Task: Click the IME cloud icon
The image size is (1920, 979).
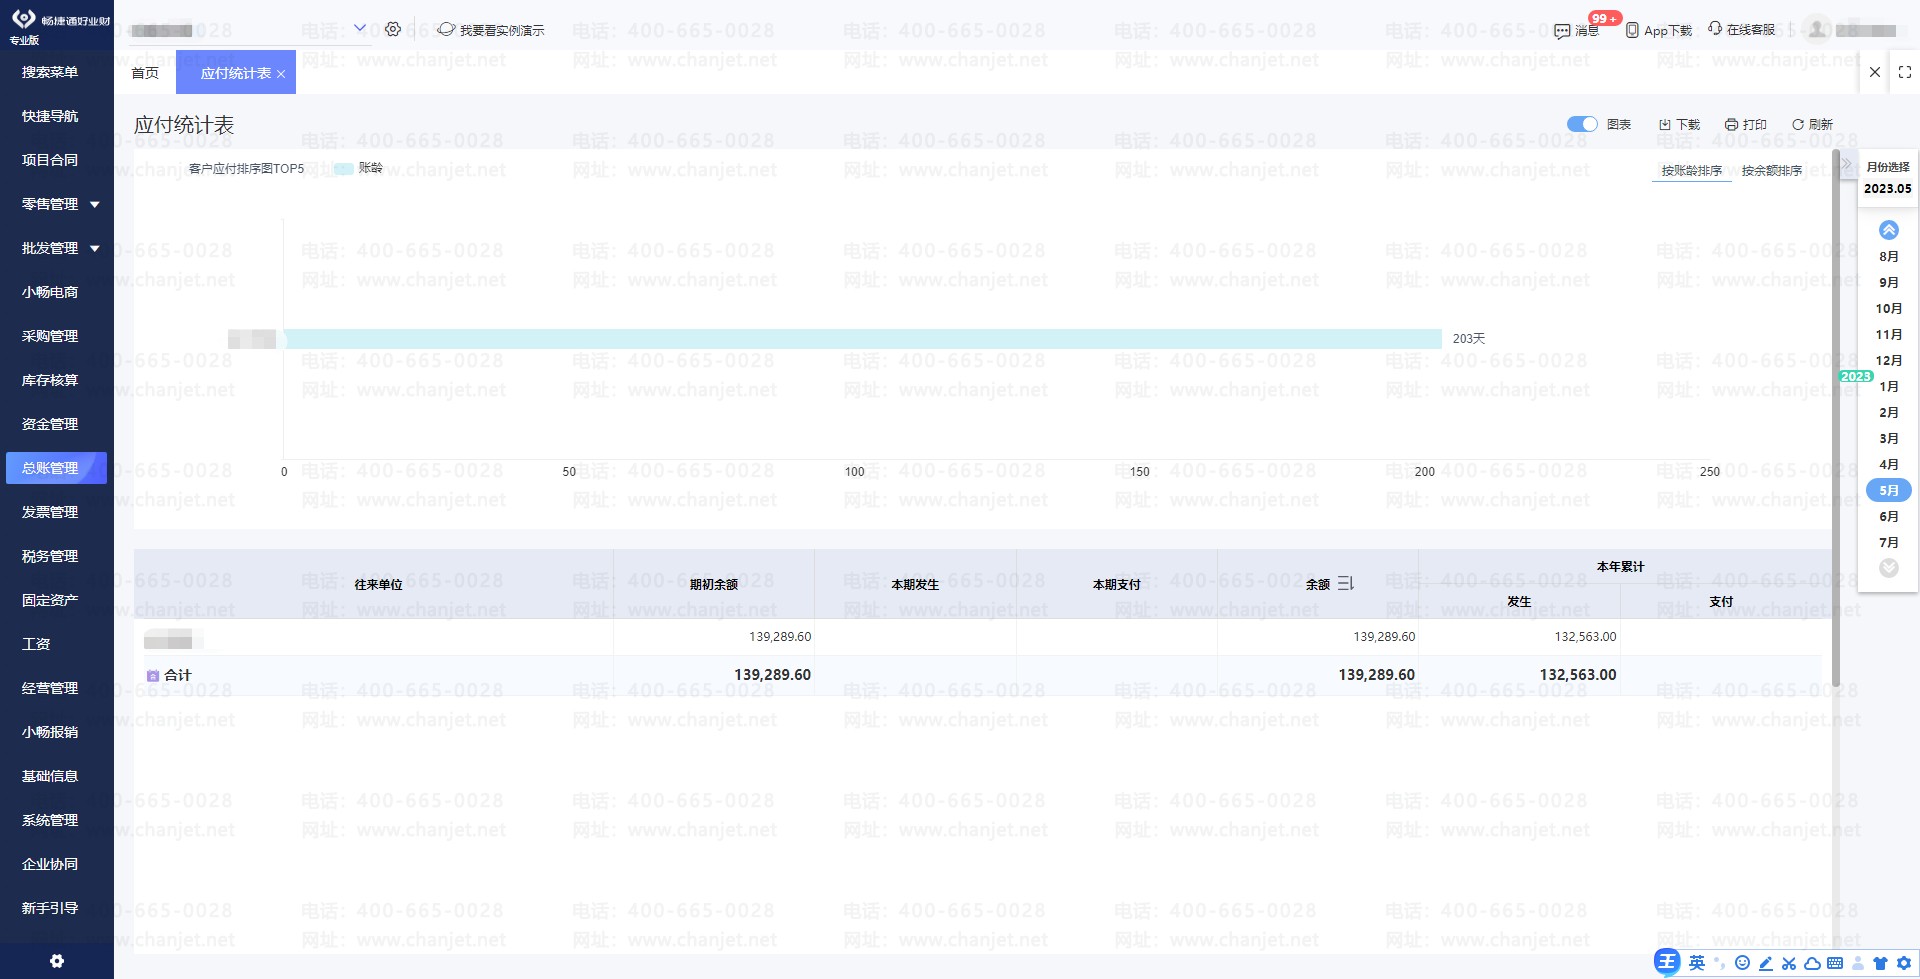Action: point(1812,963)
